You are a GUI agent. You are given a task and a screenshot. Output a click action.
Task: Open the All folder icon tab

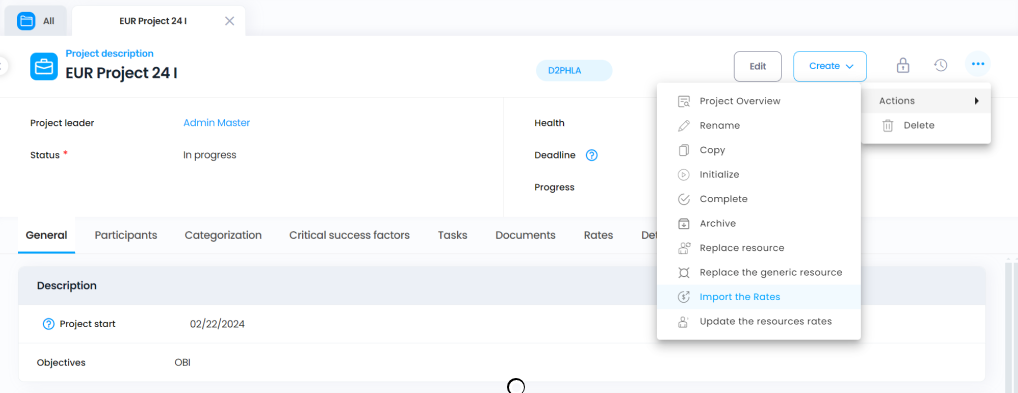pos(26,21)
